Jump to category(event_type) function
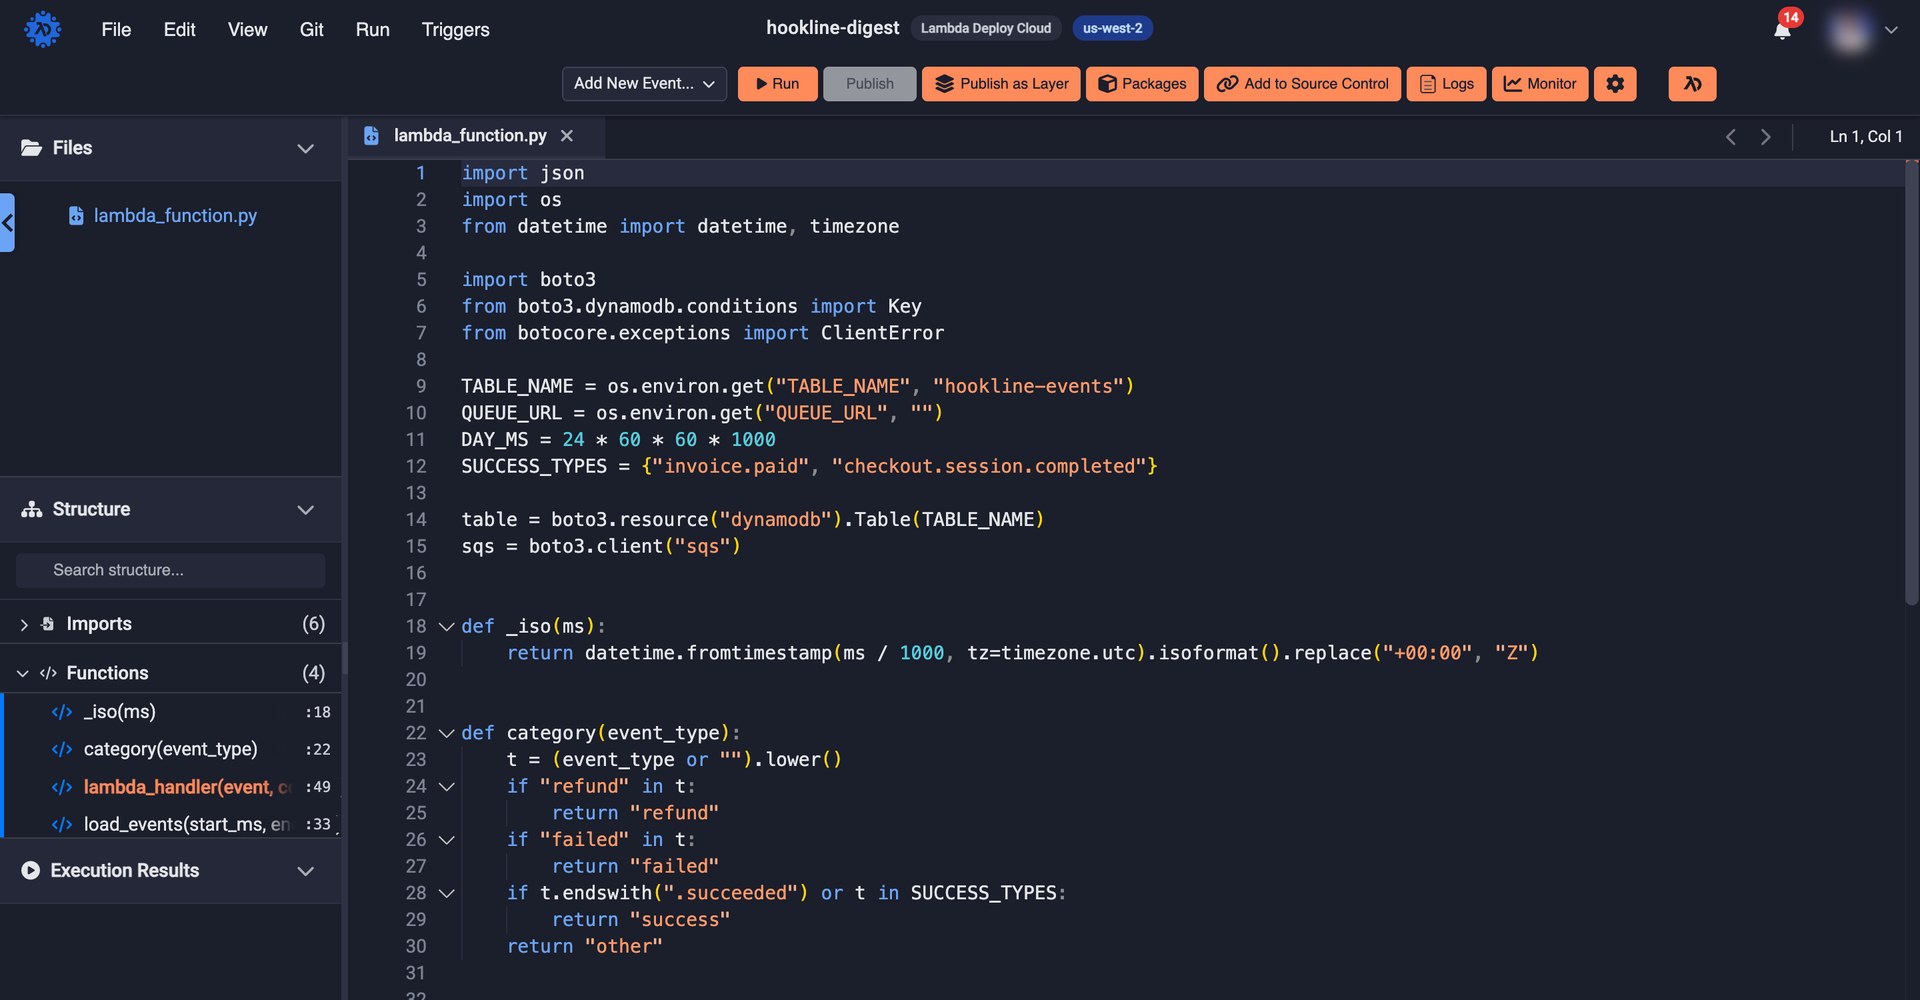Viewport: 1920px width, 1000px height. pyautogui.click(x=172, y=749)
